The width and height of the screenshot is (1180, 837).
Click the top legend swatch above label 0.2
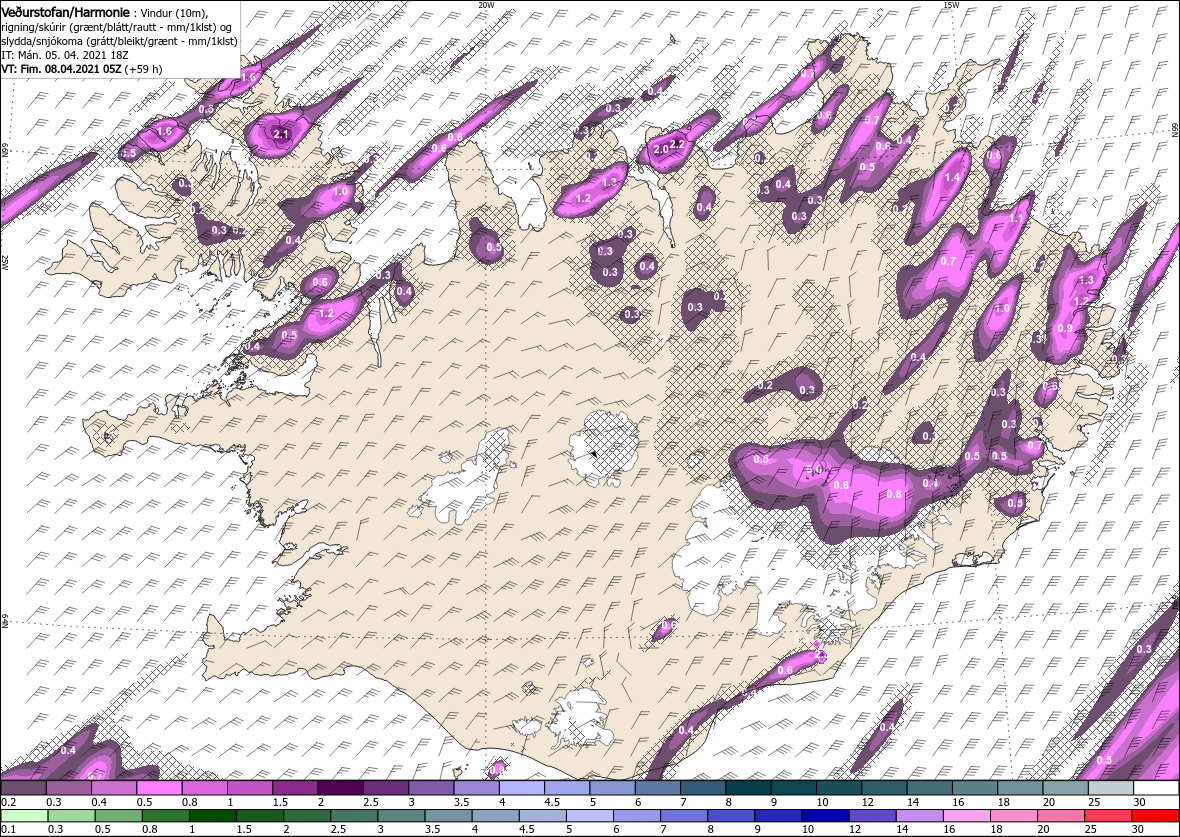point(24,787)
